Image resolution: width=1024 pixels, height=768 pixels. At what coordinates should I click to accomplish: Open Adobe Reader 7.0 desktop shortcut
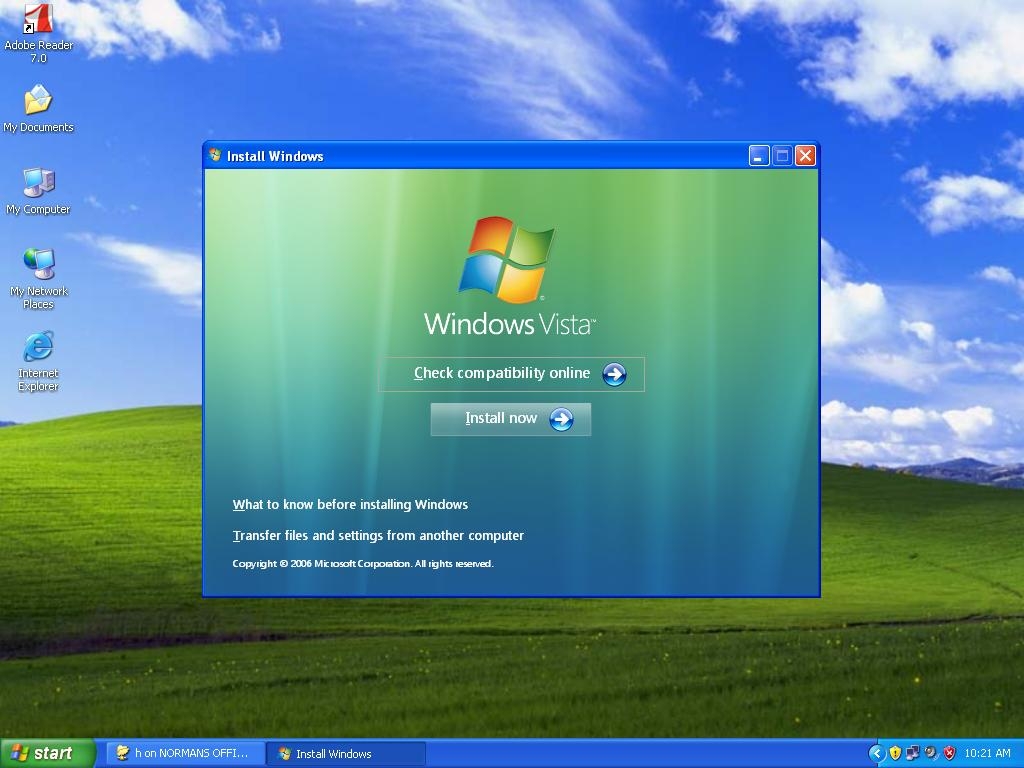[x=38, y=33]
